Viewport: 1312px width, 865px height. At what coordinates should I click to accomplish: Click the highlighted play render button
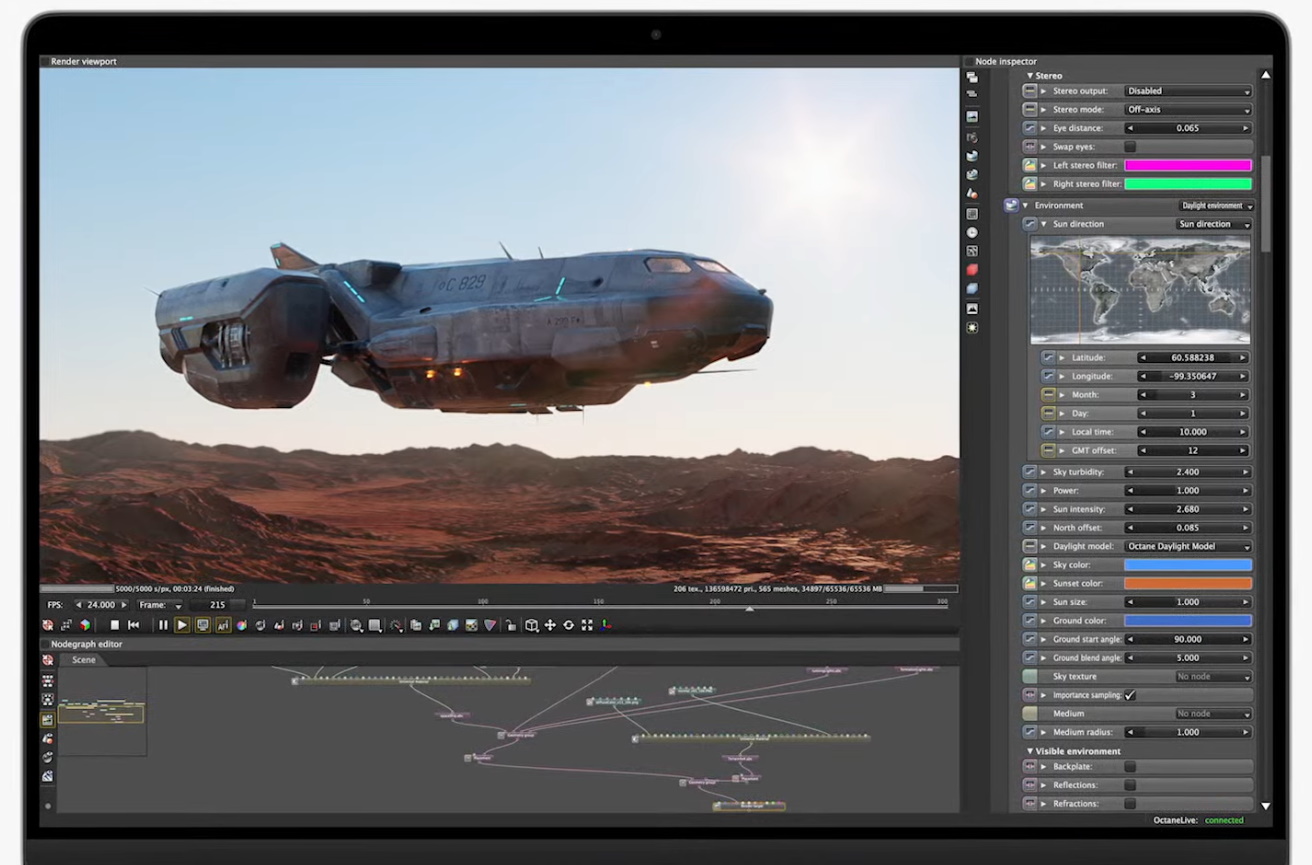tap(182, 625)
